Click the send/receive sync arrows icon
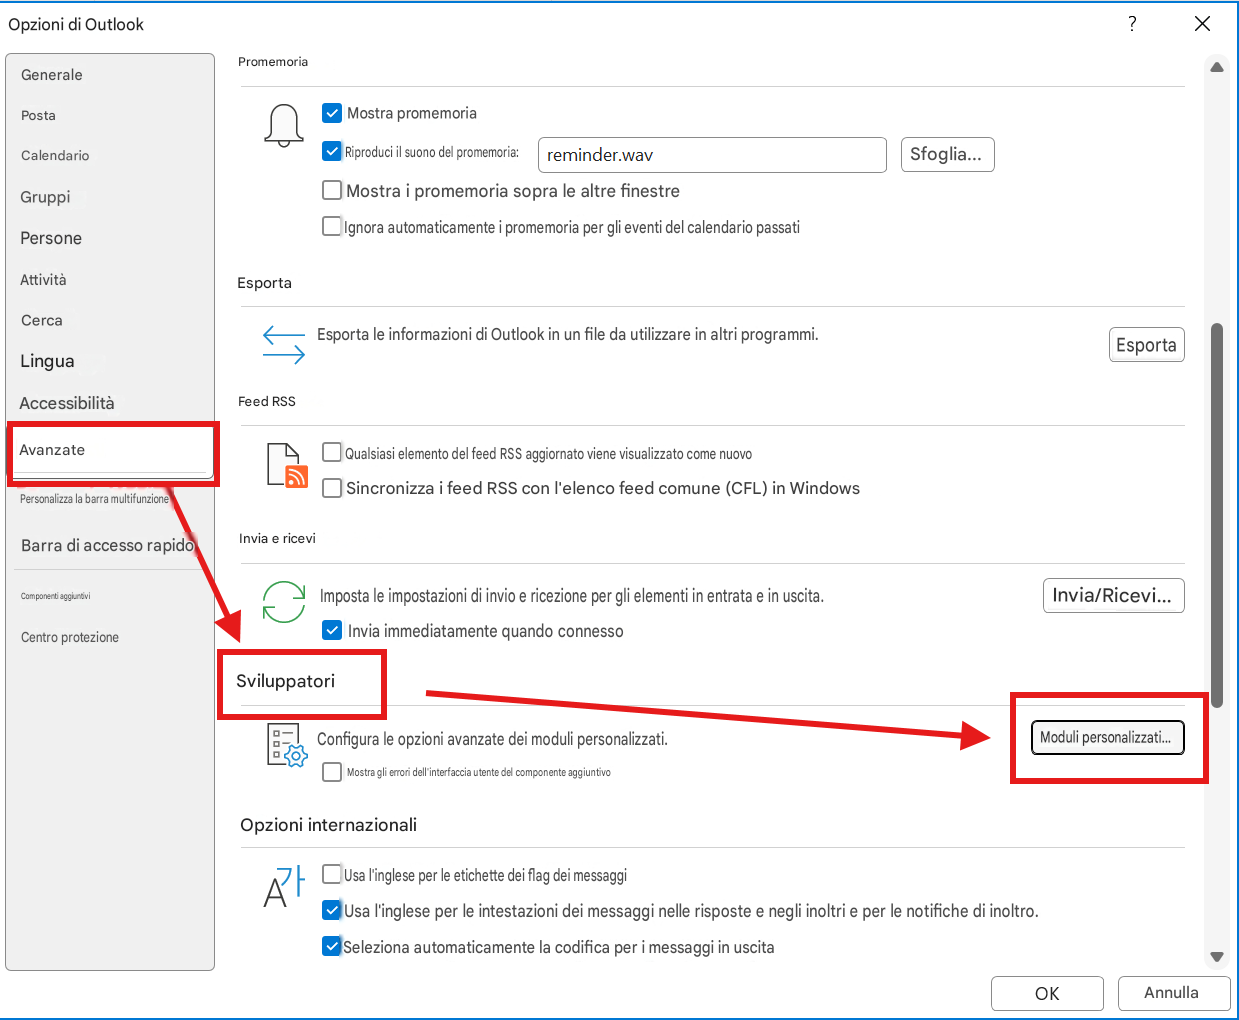Viewport: 1239px width, 1020px height. coord(284,602)
